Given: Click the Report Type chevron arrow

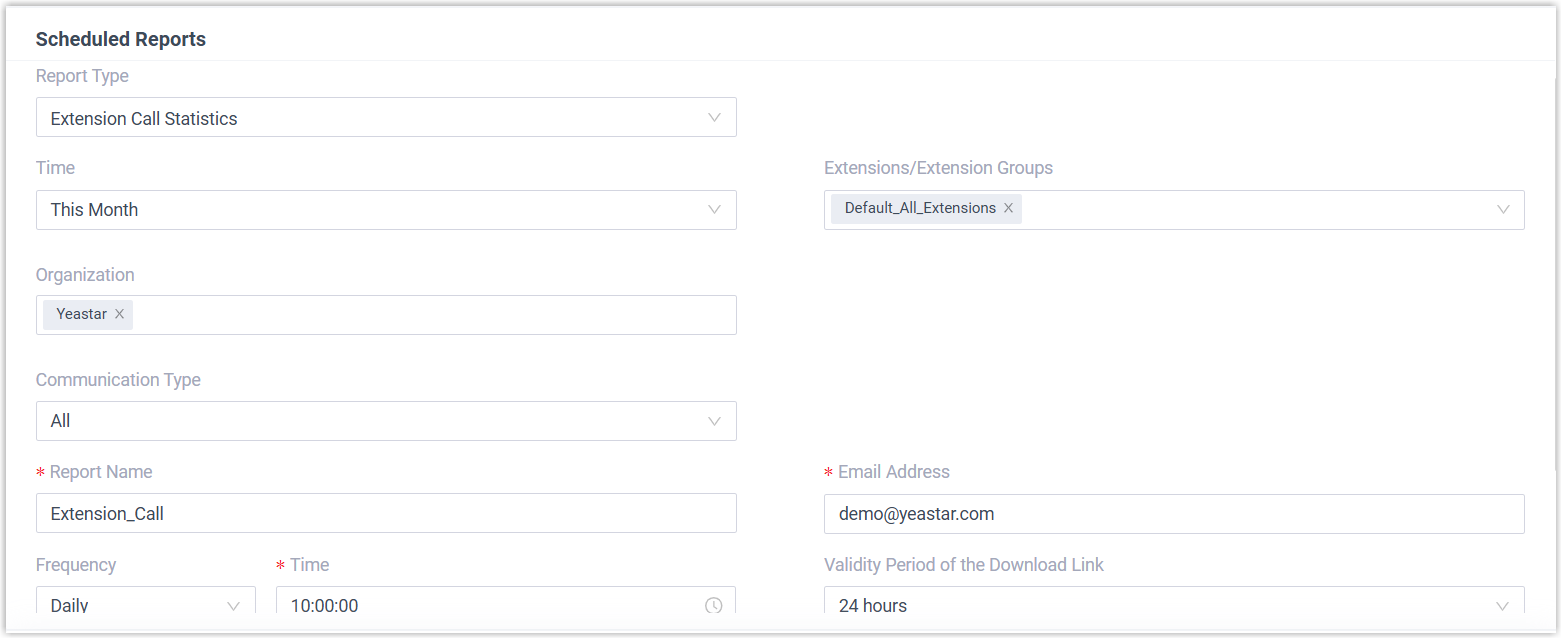Looking at the screenshot, I should [x=714, y=118].
